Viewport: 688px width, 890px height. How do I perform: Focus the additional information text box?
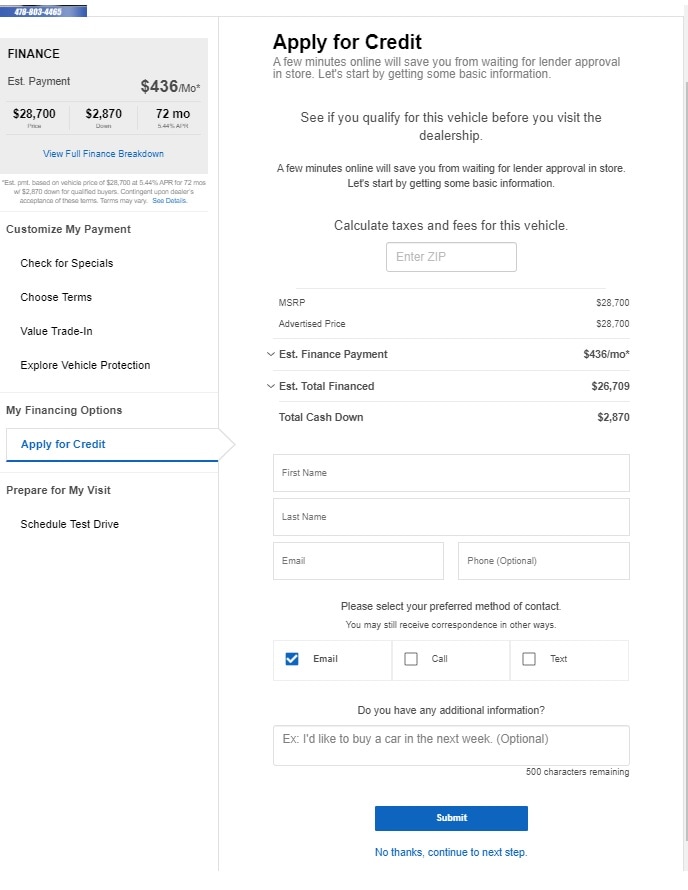click(x=451, y=745)
